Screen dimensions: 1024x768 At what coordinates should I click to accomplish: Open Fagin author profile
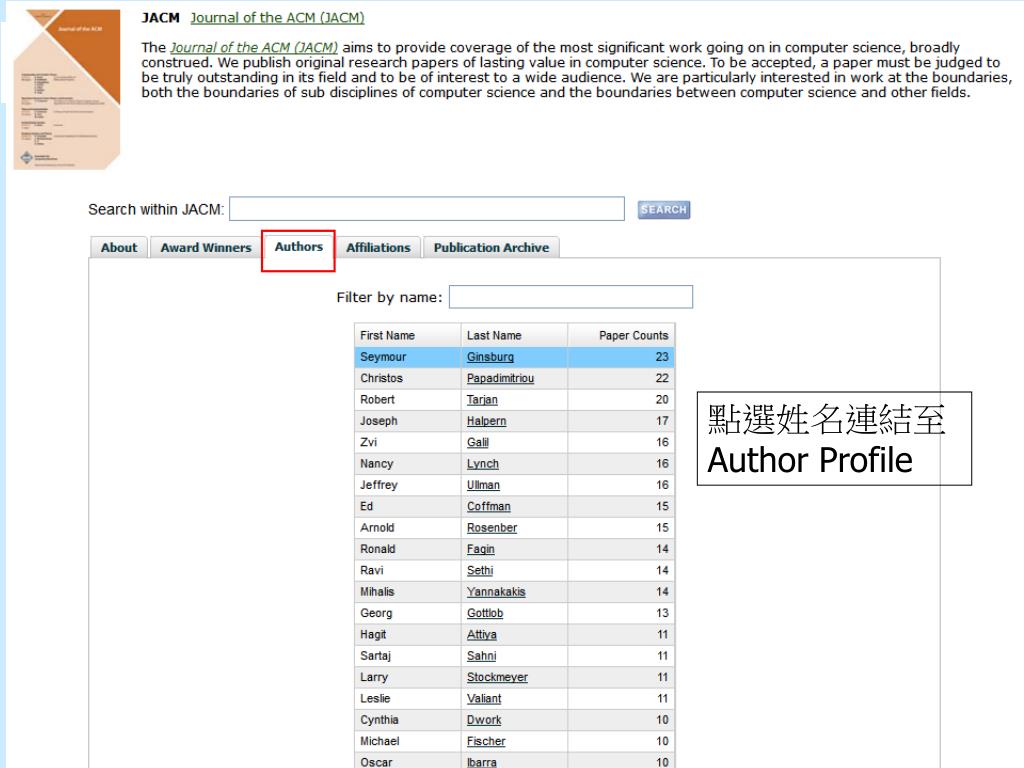pyautogui.click(x=481, y=549)
